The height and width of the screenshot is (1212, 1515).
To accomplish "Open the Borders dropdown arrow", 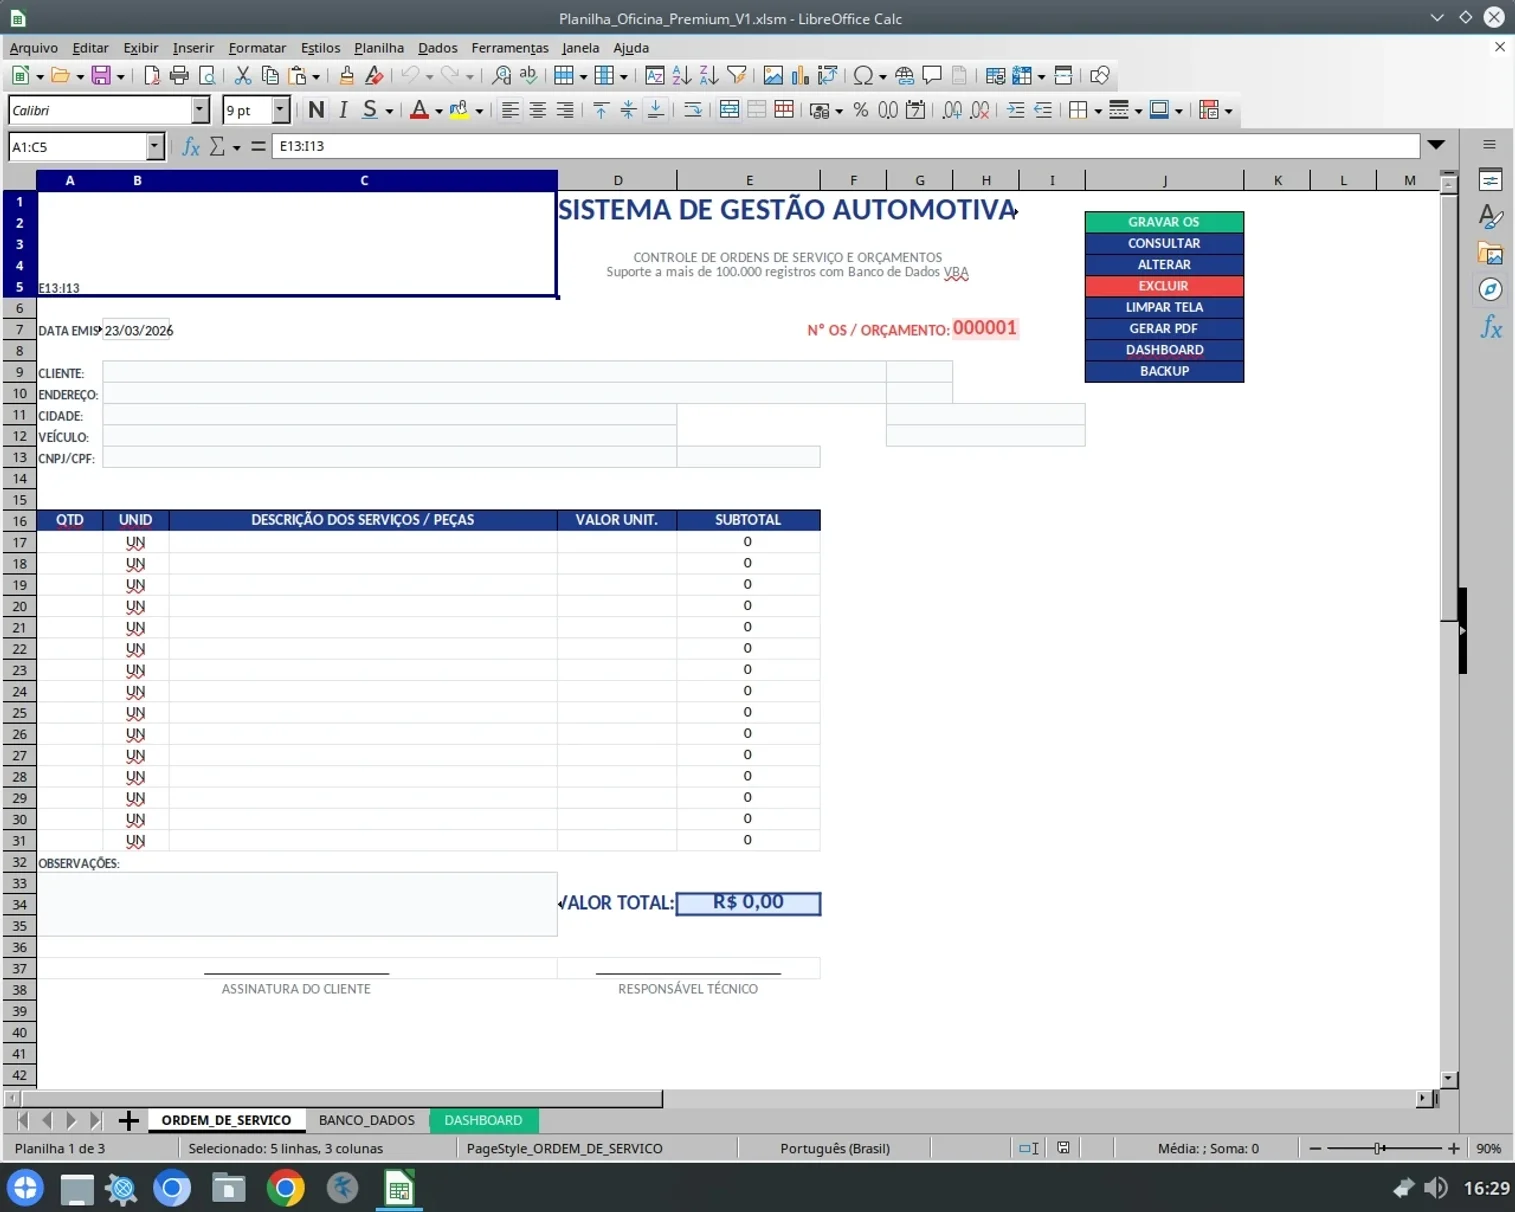I will [x=1097, y=111].
